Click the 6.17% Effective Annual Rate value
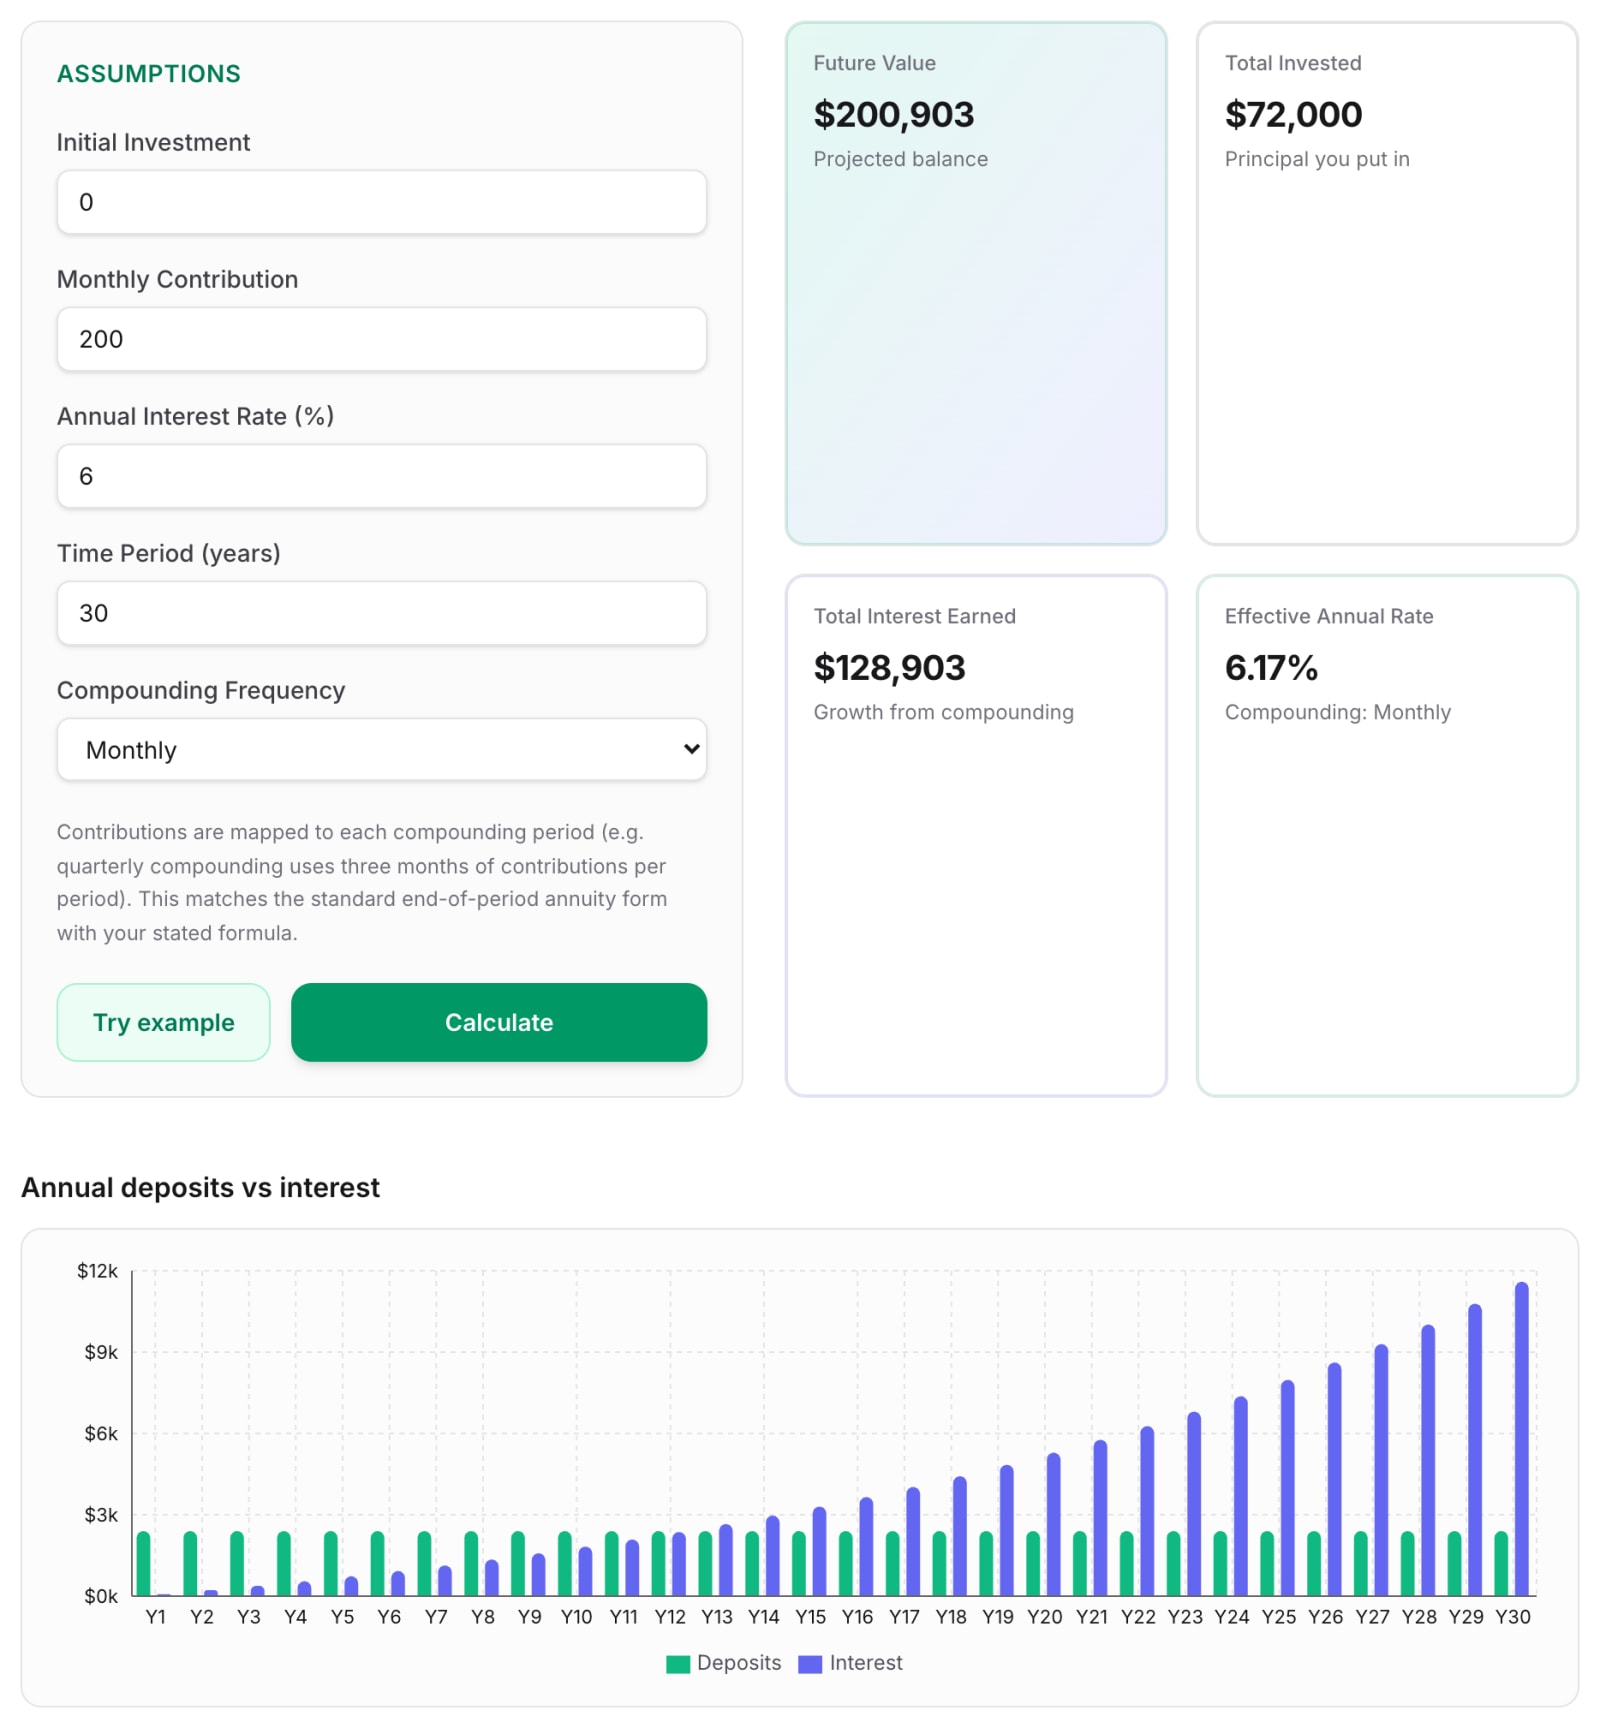 [x=1271, y=668]
